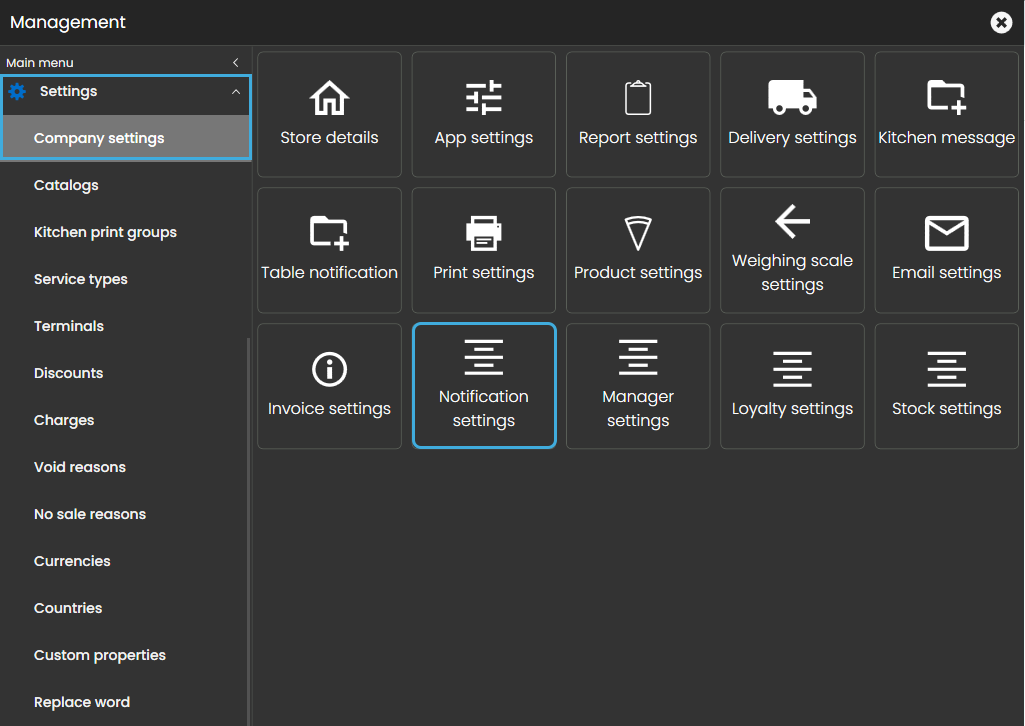The width and height of the screenshot is (1025, 726).
Task: Click the Manager settings tile
Action: click(x=638, y=386)
